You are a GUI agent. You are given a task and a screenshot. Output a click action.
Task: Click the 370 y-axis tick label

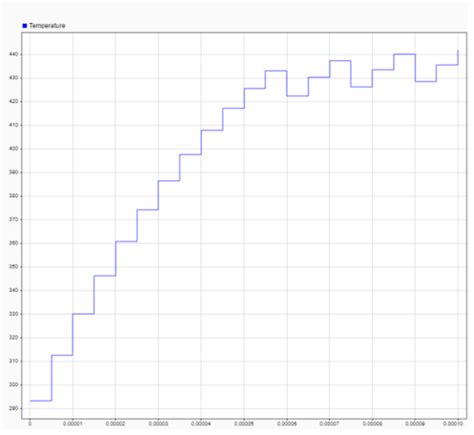13,220
